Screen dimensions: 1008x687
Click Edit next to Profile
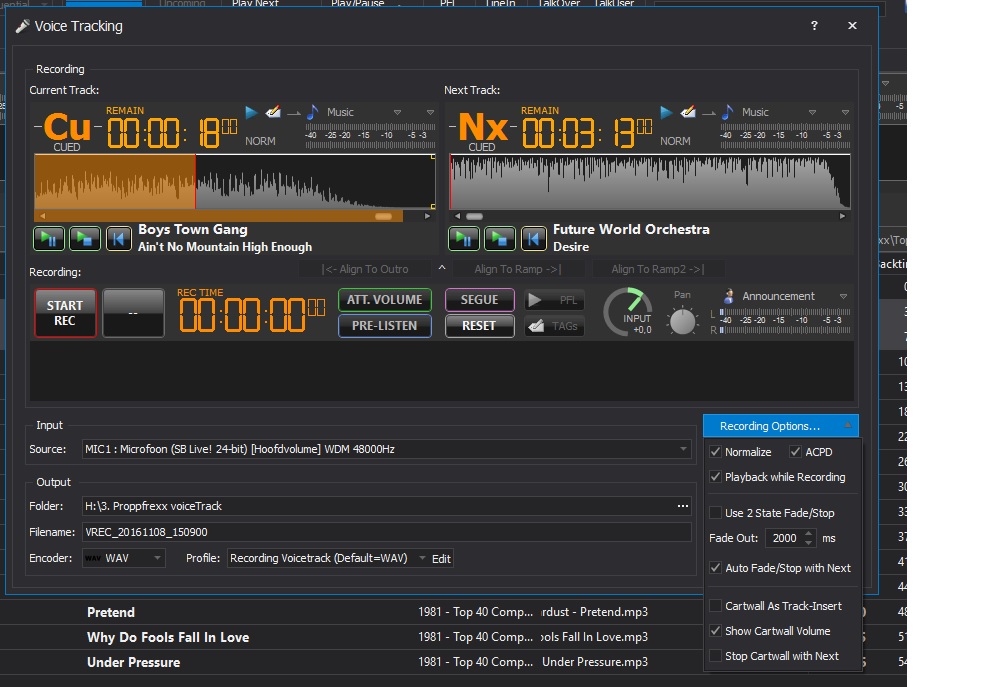pos(441,558)
